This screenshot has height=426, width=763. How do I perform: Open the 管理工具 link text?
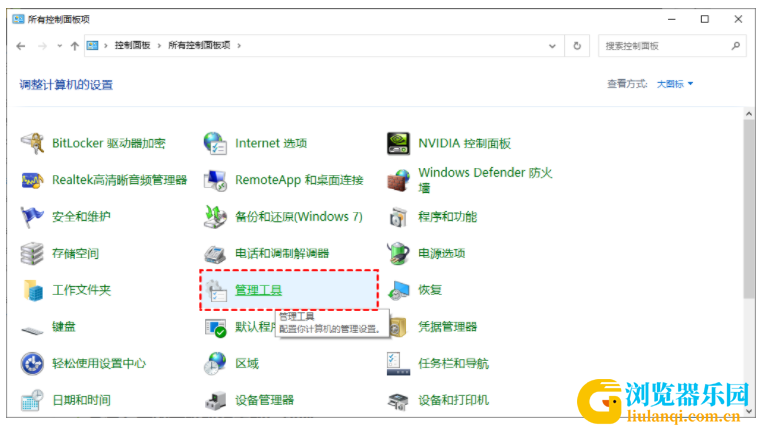(258, 290)
